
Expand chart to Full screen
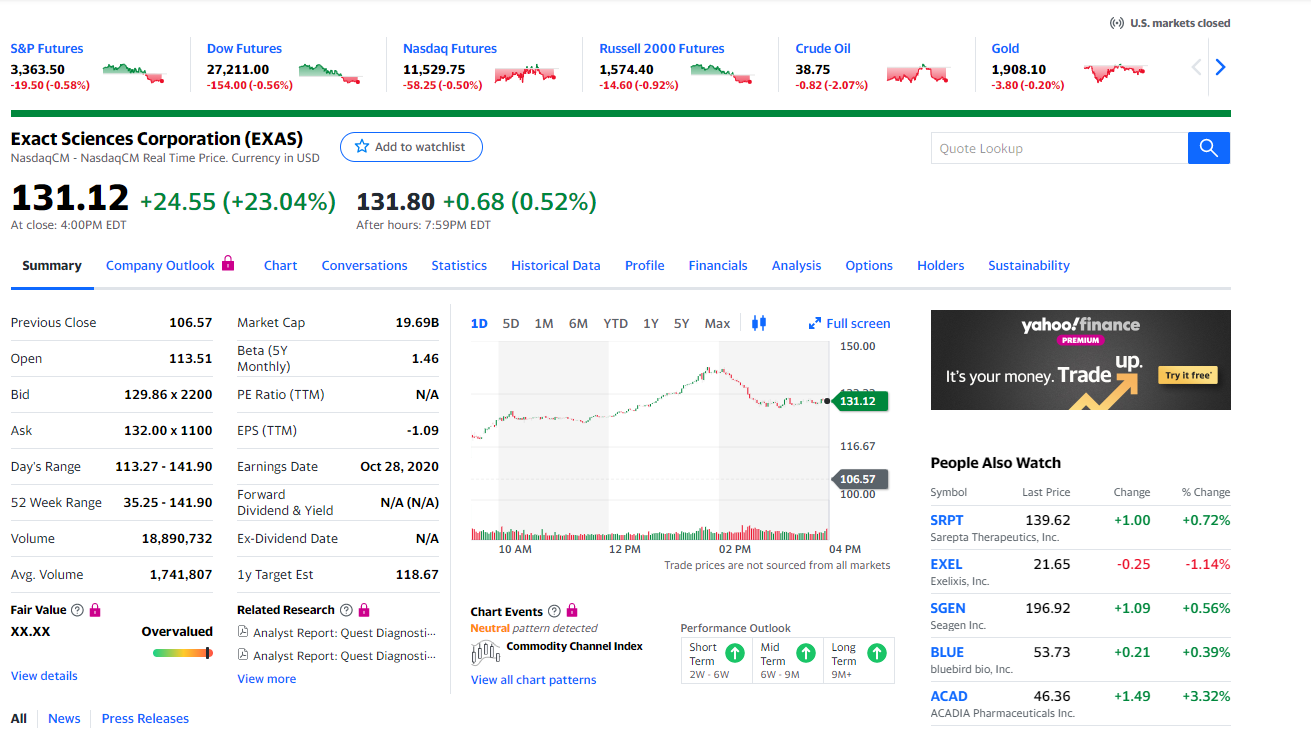tap(849, 323)
